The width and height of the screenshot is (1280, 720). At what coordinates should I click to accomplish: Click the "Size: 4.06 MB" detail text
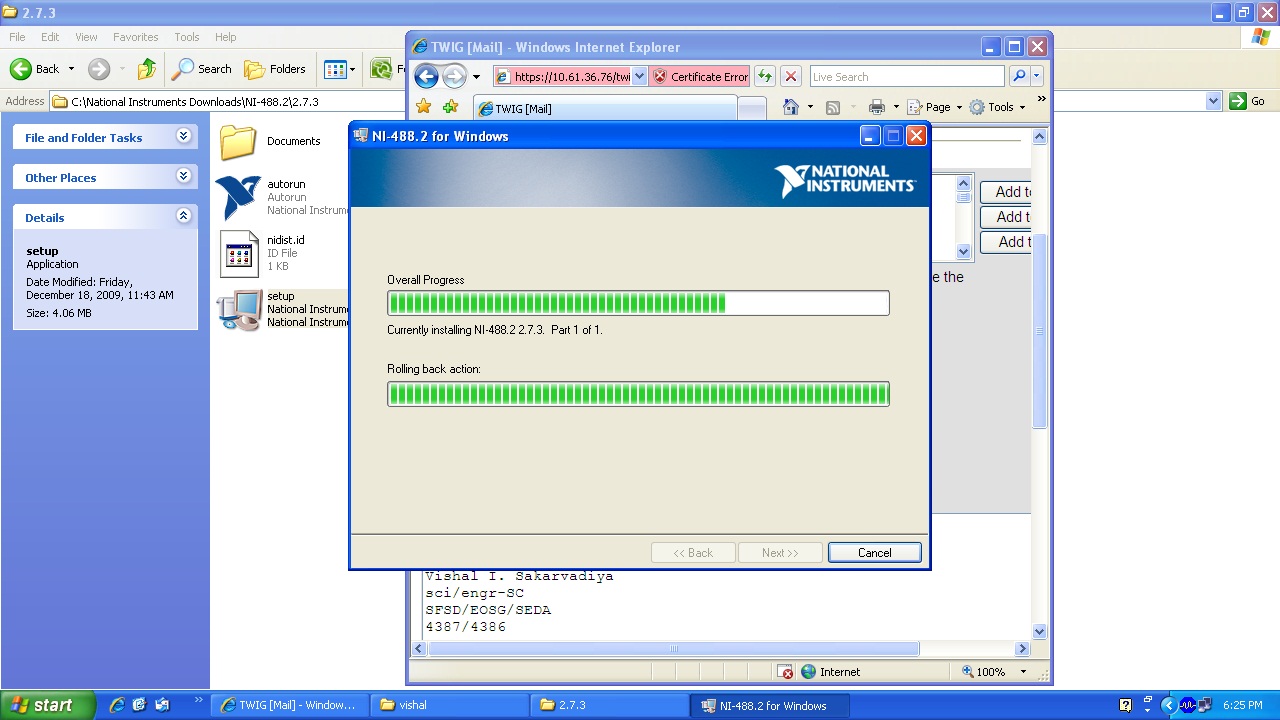coord(59,313)
